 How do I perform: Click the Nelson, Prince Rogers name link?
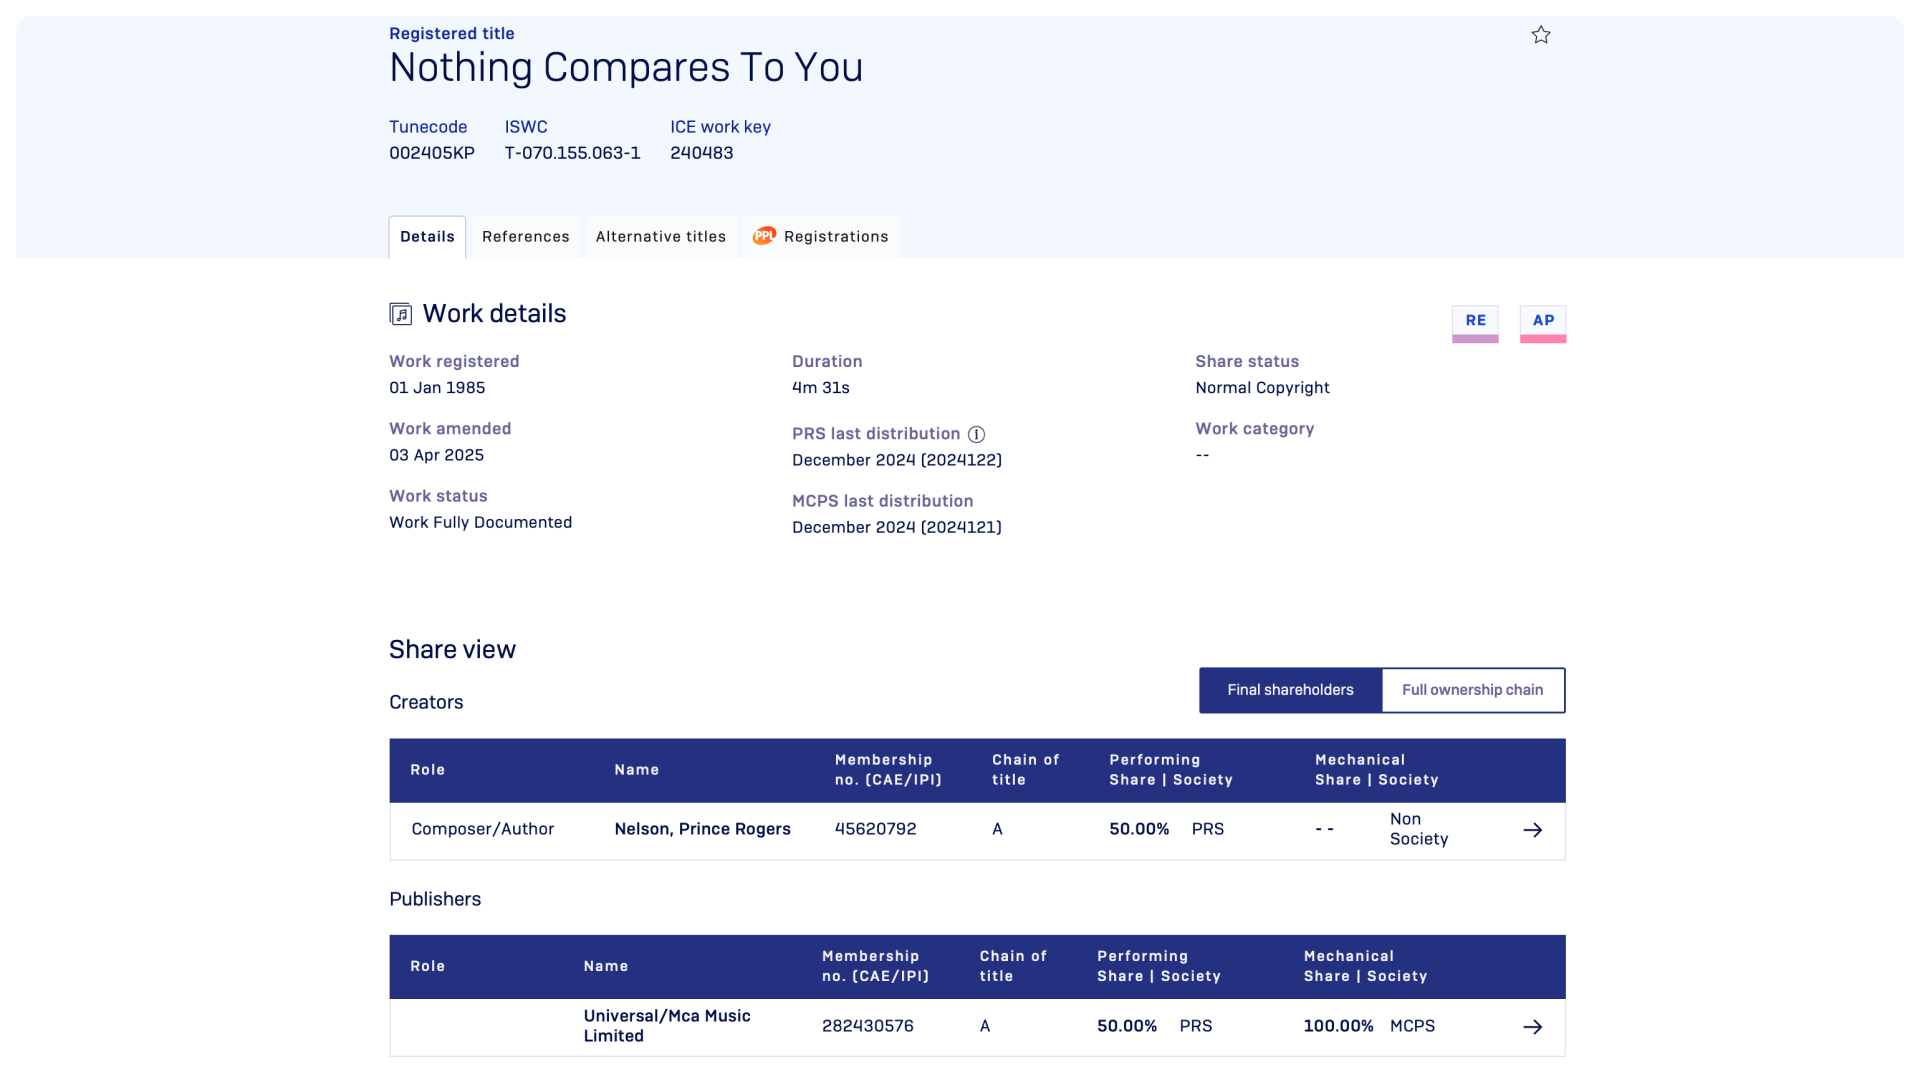(x=702, y=829)
